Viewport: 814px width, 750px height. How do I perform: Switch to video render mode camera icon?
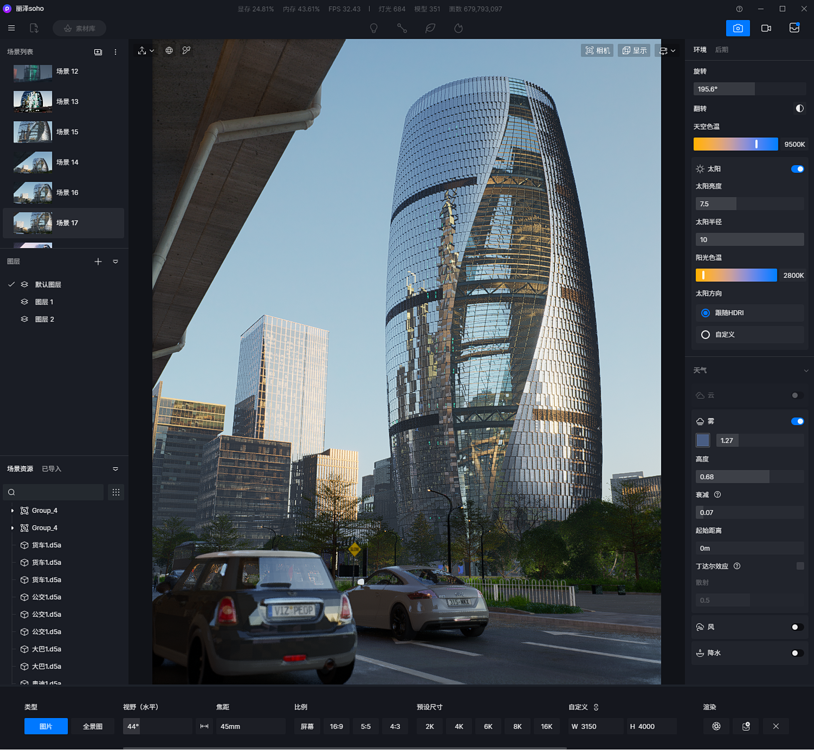pos(766,28)
